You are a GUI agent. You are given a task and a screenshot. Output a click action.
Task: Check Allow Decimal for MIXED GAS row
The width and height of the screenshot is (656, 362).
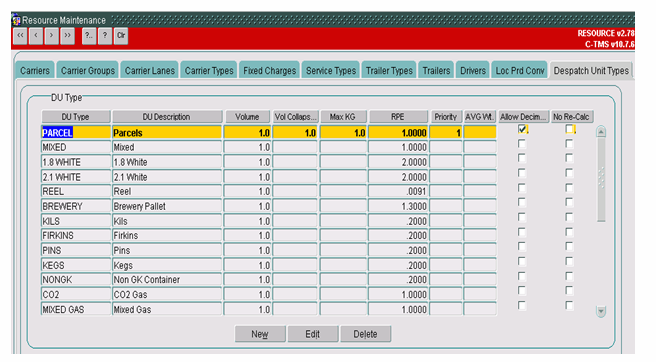pos(522,306)
